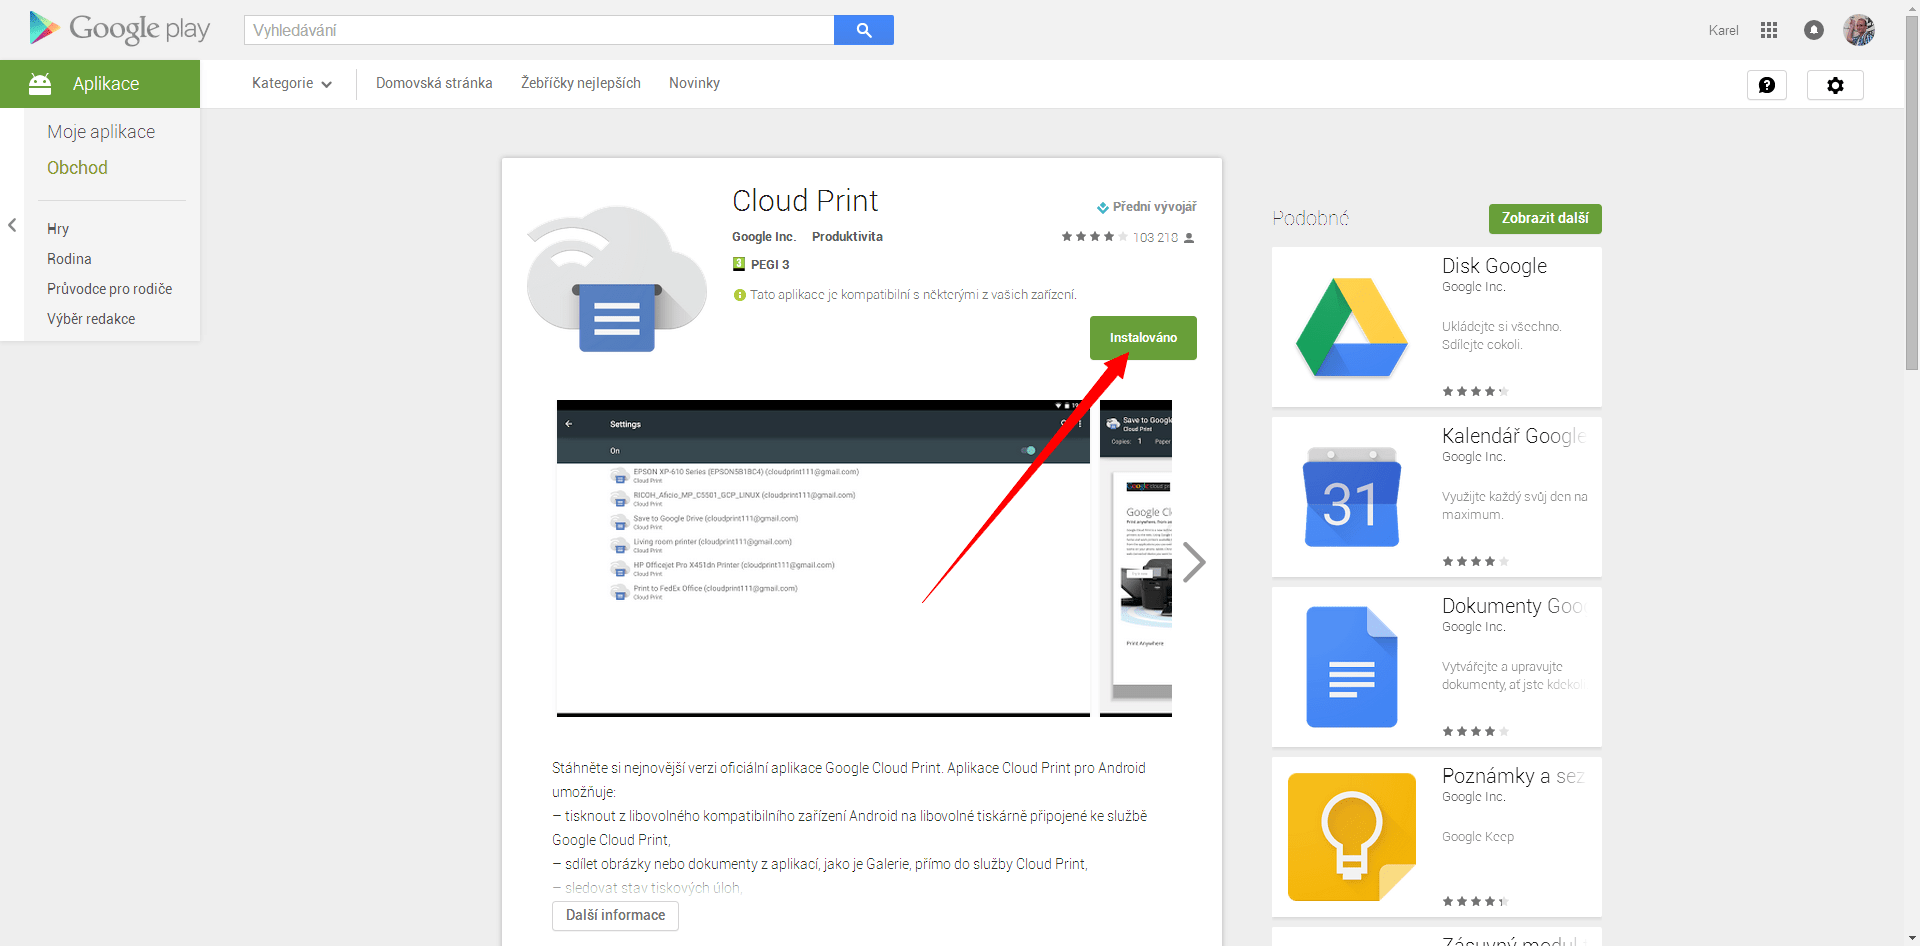Click the Zobrazit další button
1920x946 pixels.
click(x=1545, y=219)
